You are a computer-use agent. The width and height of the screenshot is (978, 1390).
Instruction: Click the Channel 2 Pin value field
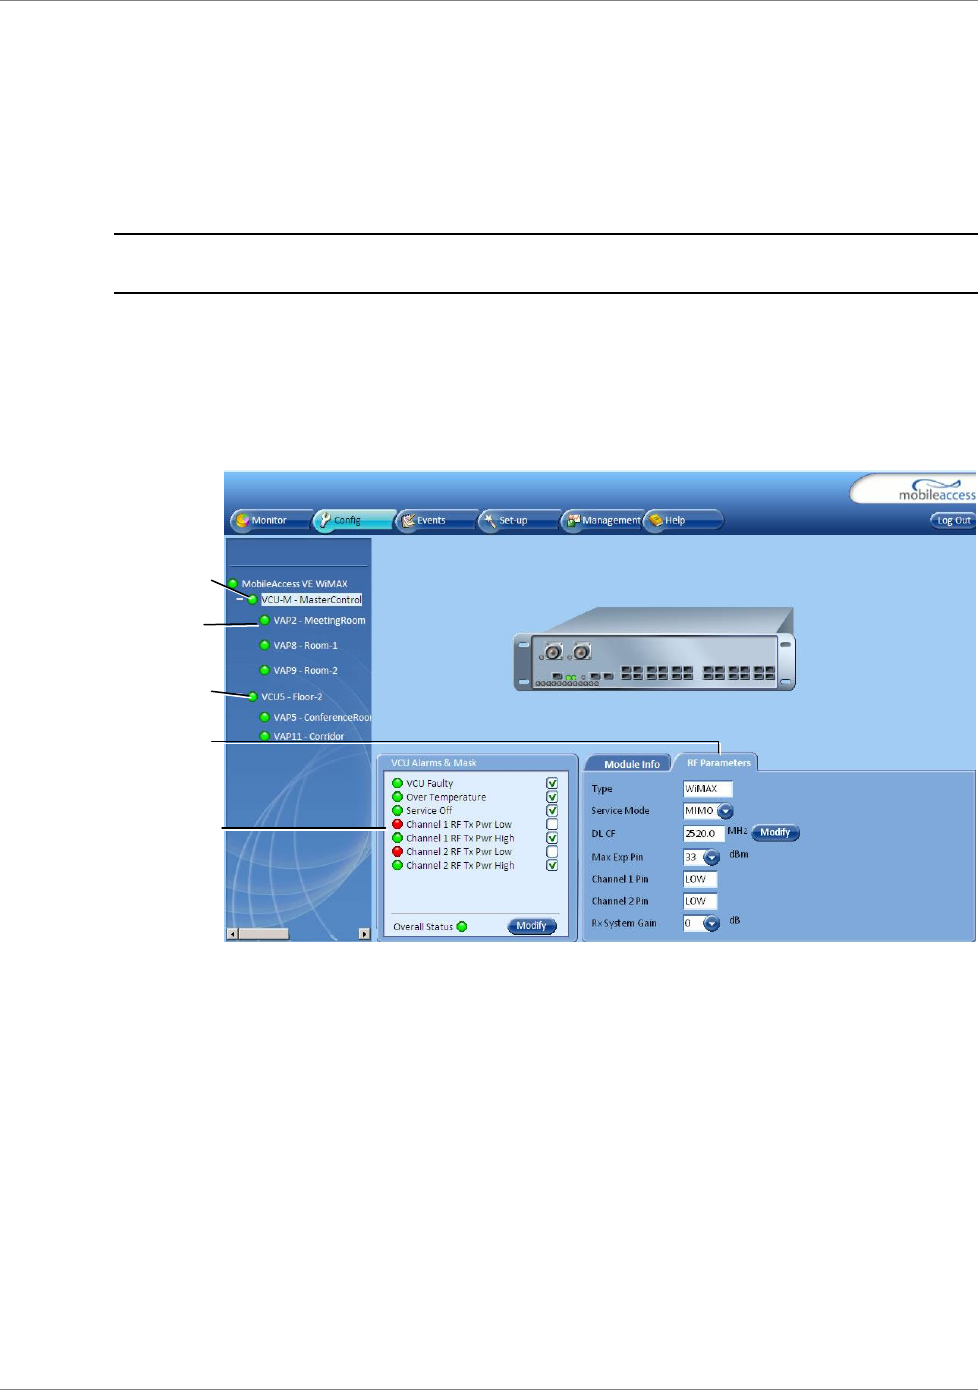[x=700, y=902]
